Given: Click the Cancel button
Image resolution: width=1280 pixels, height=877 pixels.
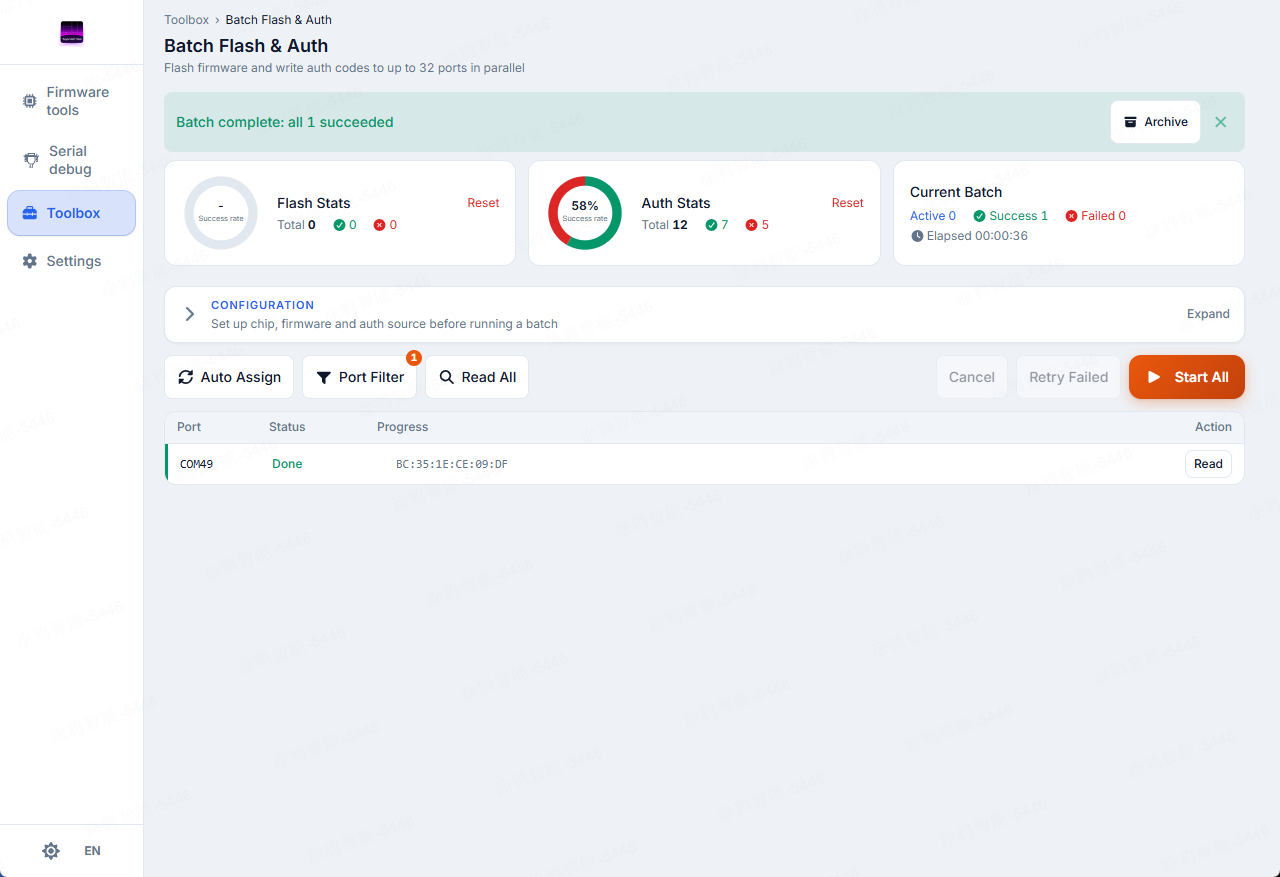Looking at the screenshot, I should point(972,377).
